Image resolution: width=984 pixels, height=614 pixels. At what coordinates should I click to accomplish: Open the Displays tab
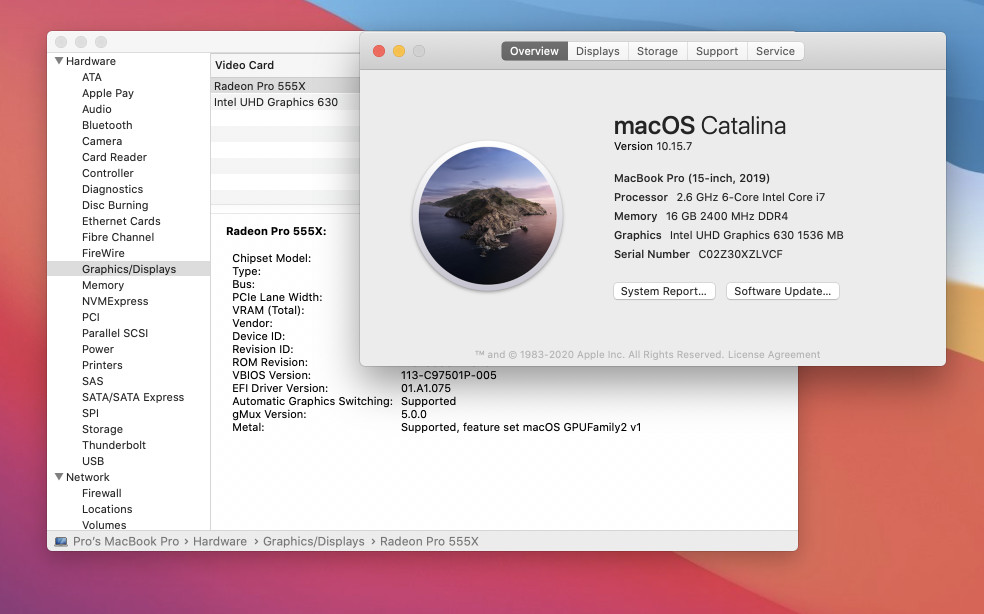pyautogui.click(x=597, y=51)
